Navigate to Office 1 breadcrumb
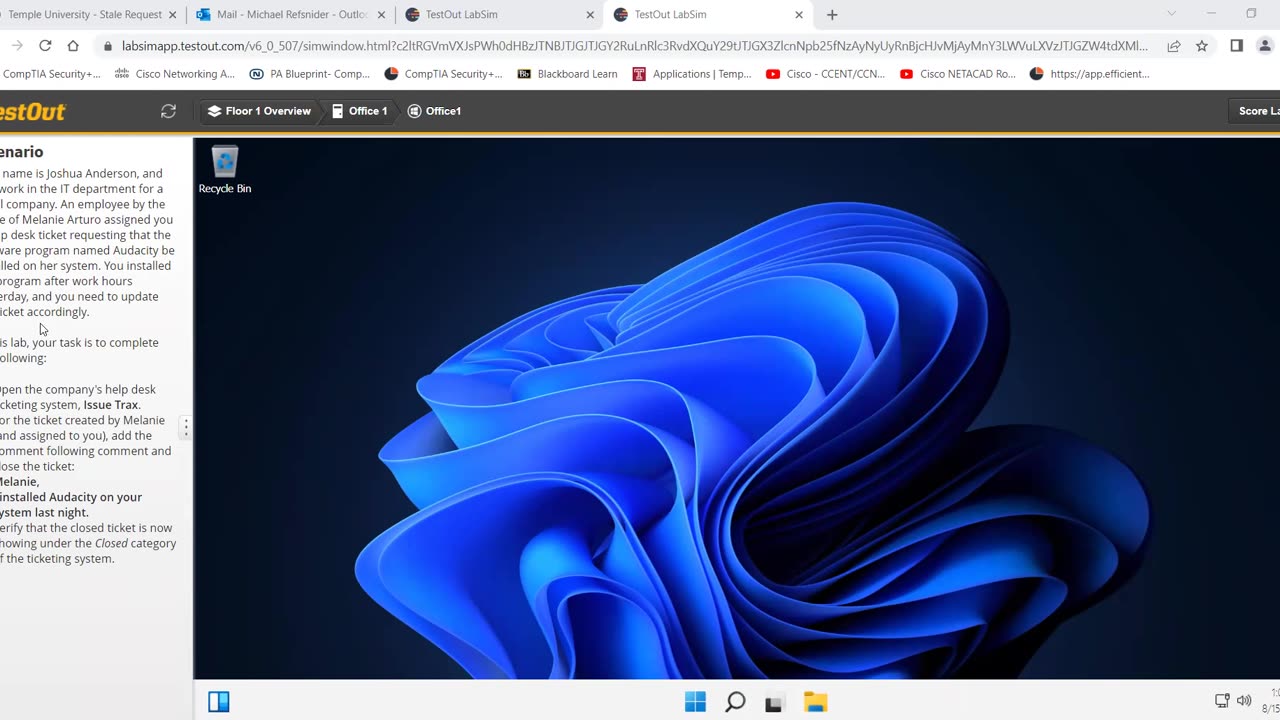 359,111
